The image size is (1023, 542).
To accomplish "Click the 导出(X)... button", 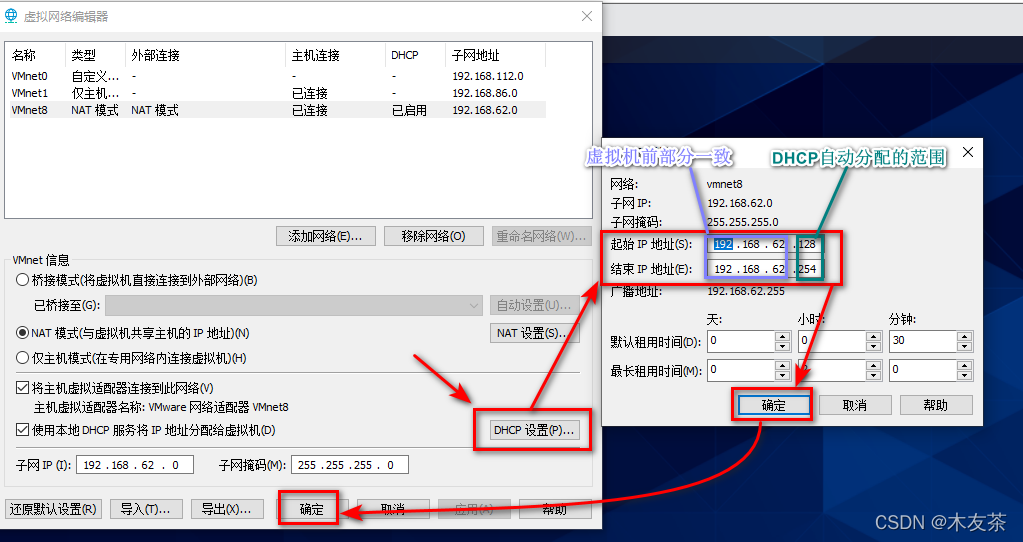I will [226, 509].
